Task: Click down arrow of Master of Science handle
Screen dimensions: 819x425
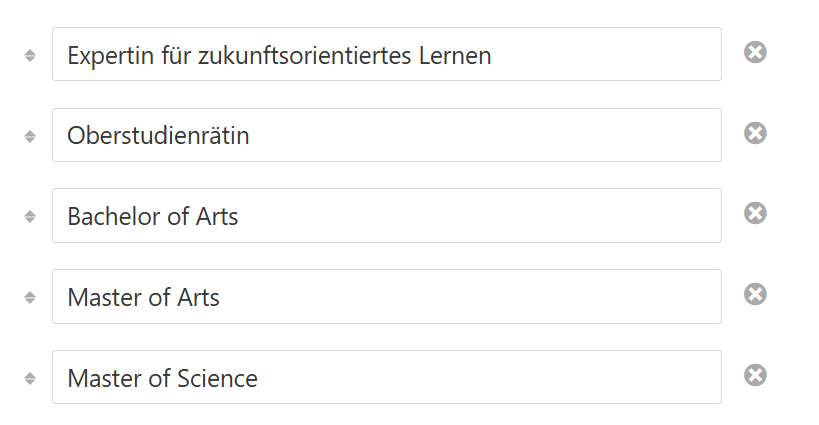Action: (30, 382)
